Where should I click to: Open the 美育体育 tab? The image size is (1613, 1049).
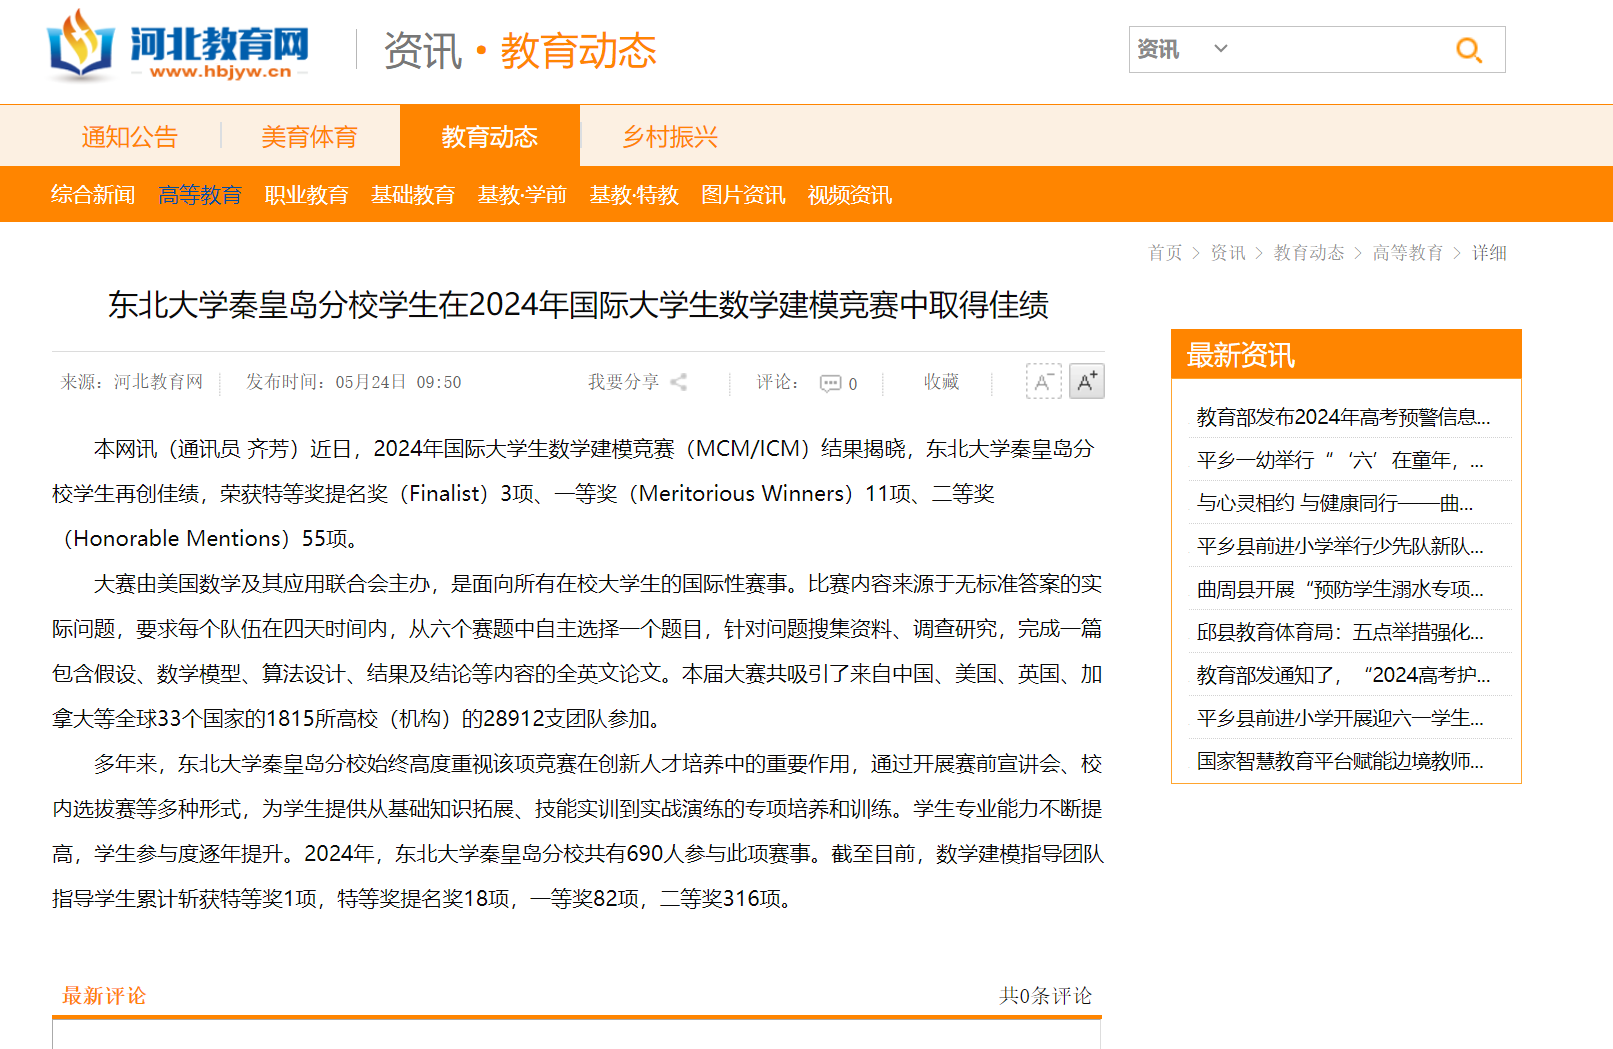309,136
